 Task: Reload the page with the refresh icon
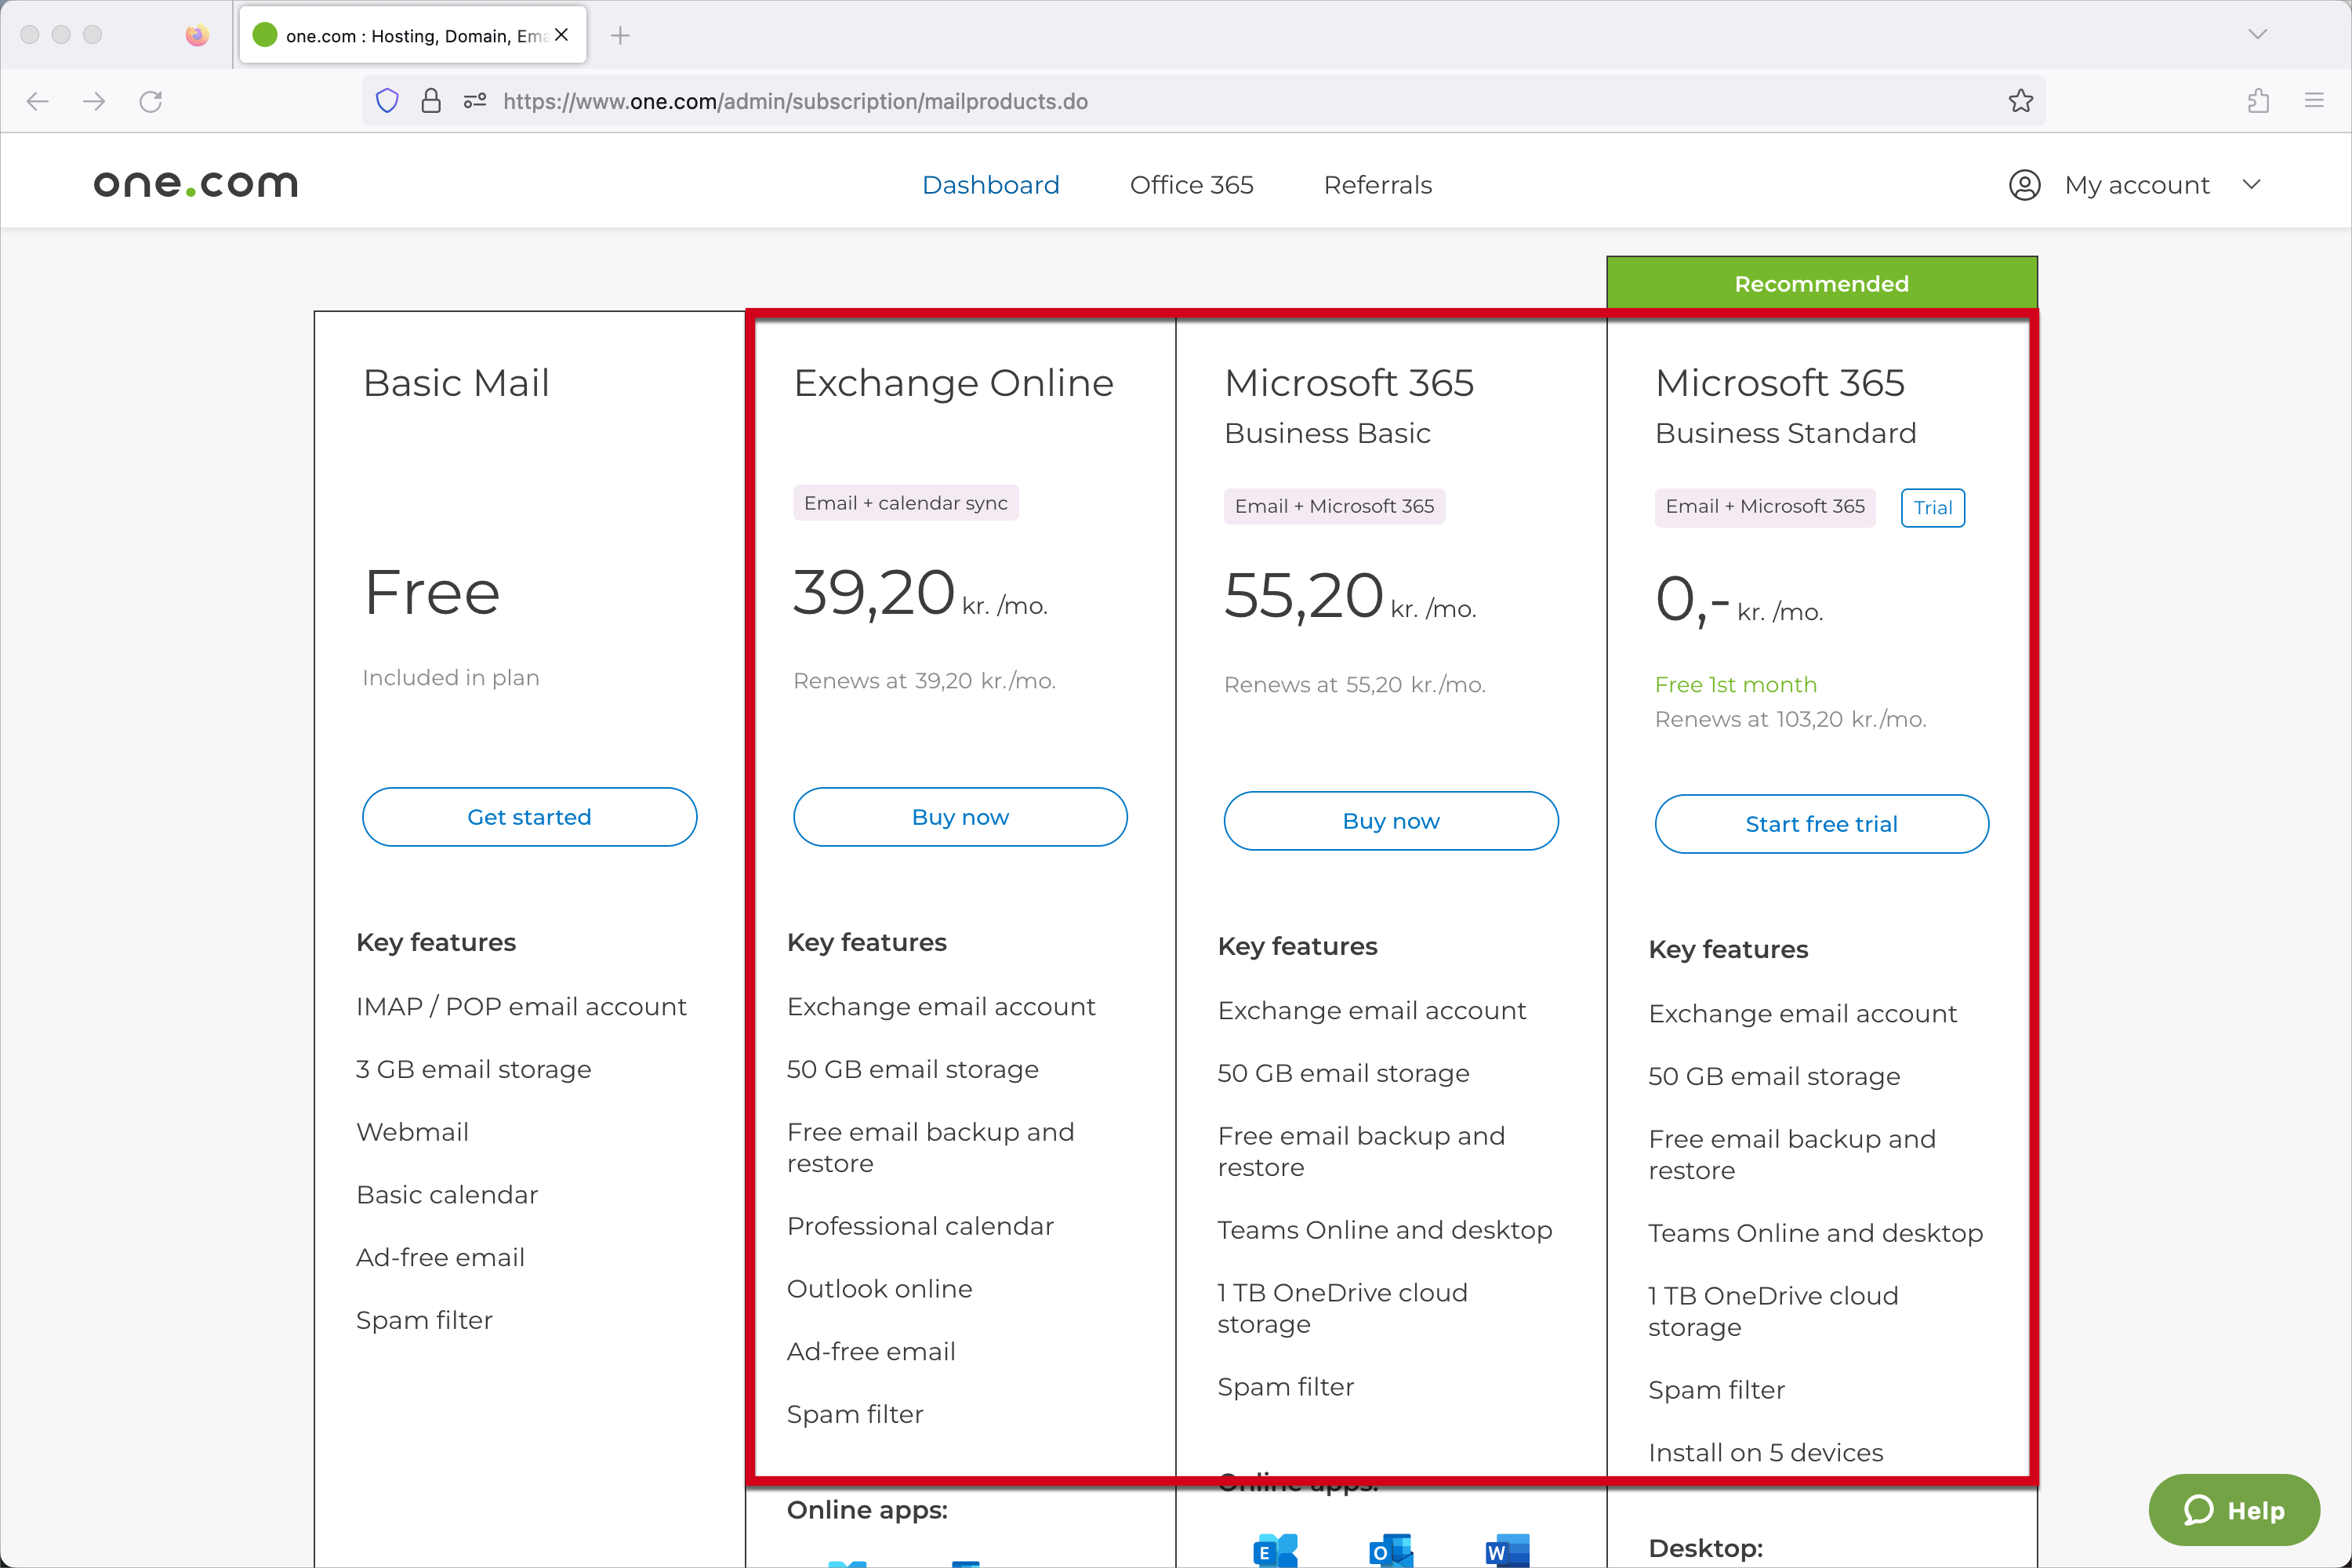[151, 101]
